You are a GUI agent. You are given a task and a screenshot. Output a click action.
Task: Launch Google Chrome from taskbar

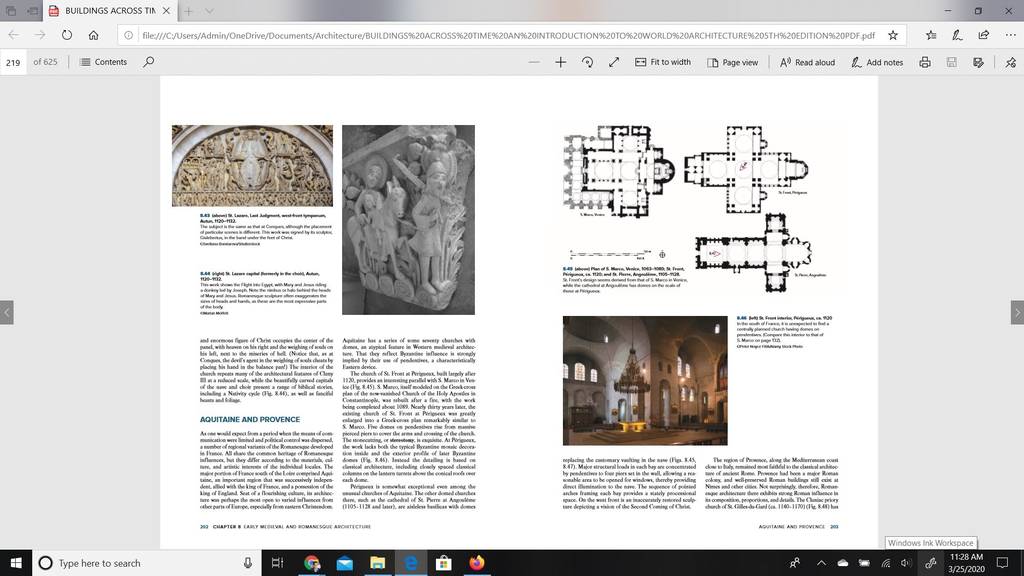point(312,563)
